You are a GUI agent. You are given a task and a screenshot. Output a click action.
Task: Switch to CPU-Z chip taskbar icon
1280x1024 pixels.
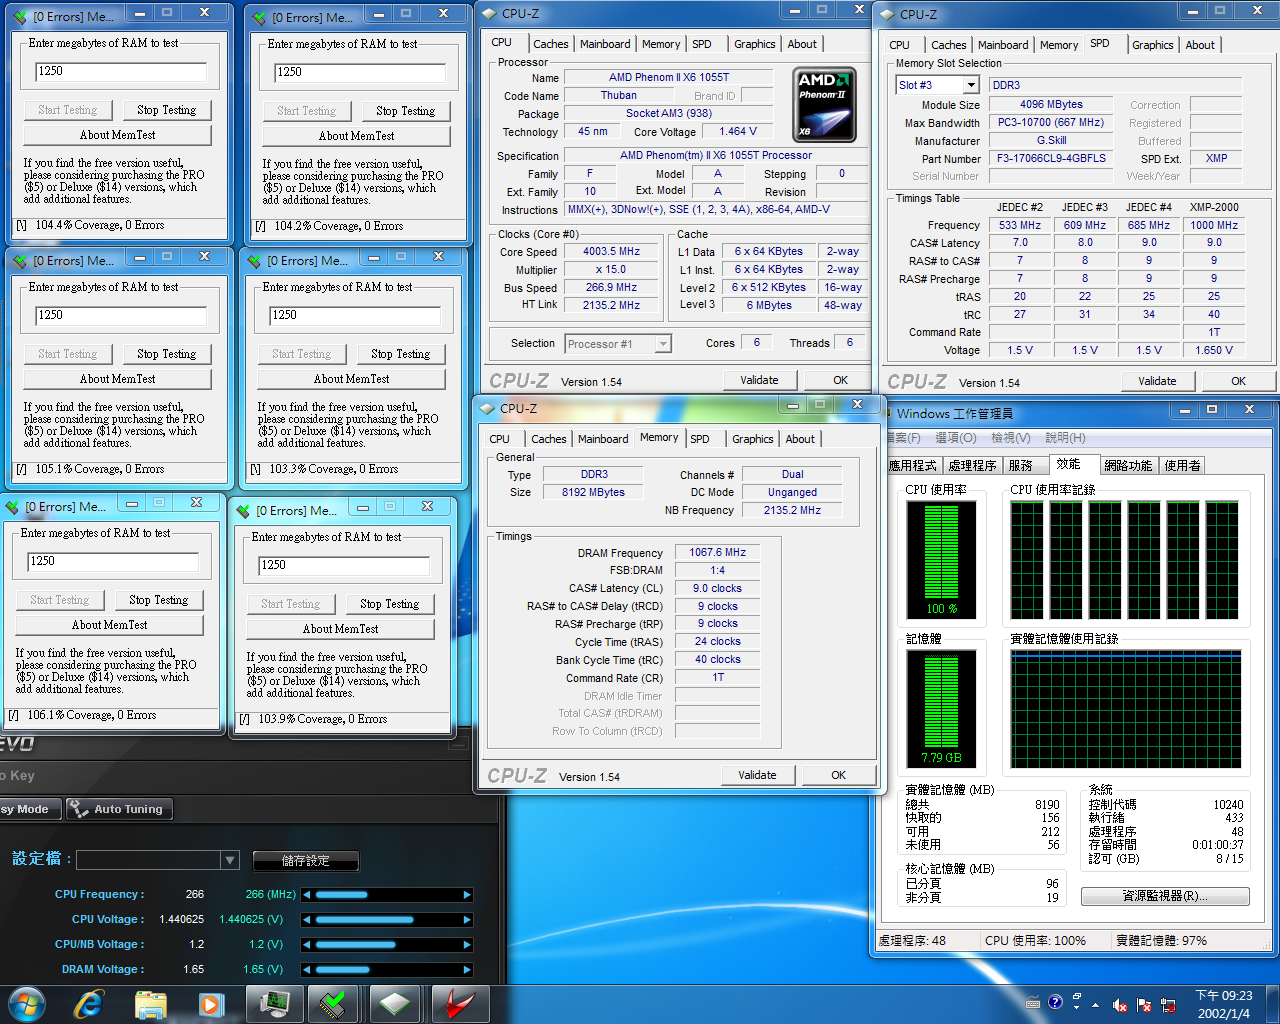click(x=395, y=1003)
